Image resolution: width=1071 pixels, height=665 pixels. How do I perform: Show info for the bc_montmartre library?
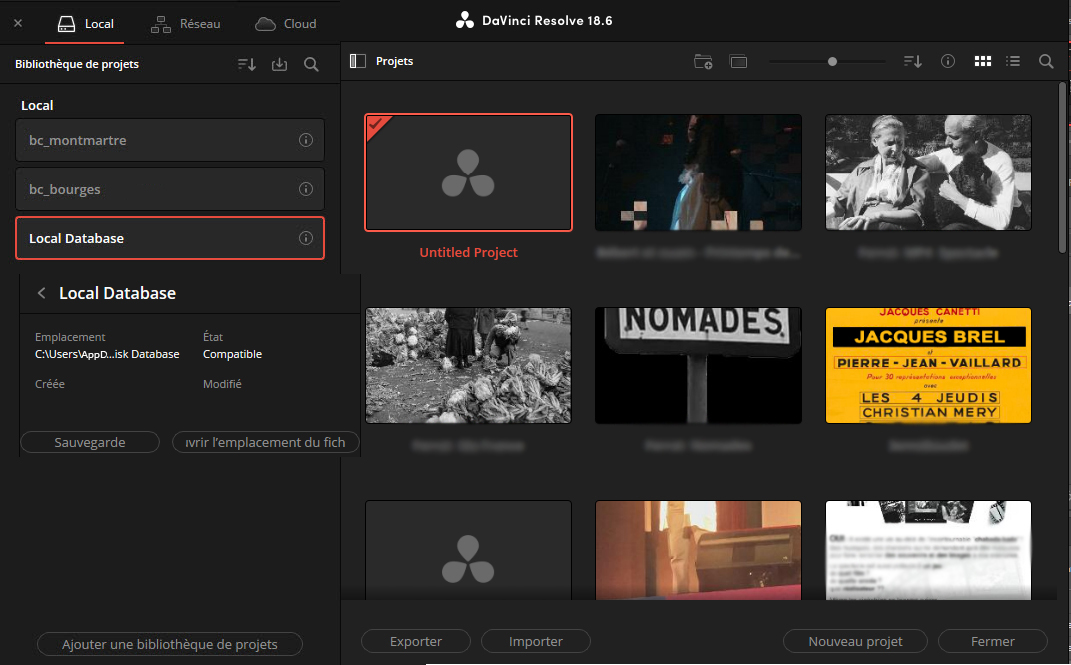coord(306,140)
